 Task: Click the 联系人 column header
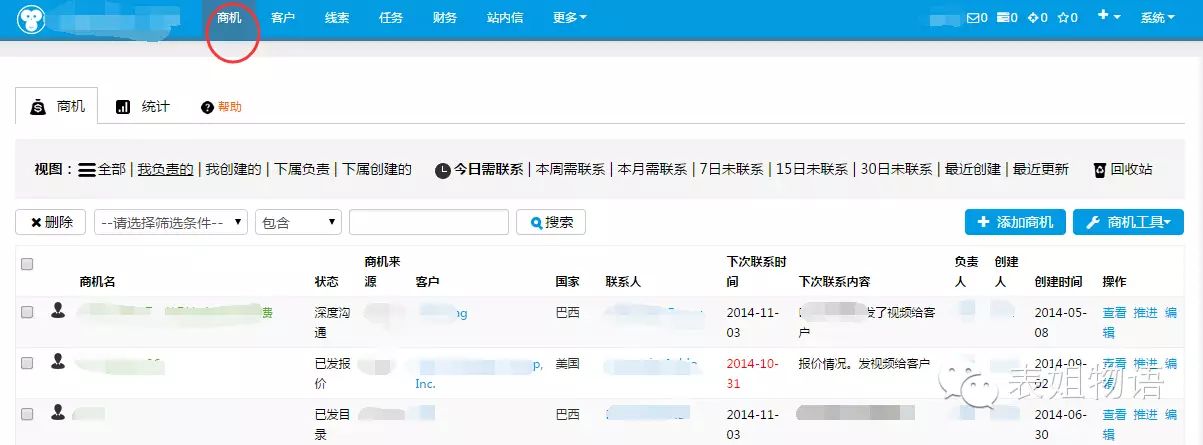[x=623, y=282]
